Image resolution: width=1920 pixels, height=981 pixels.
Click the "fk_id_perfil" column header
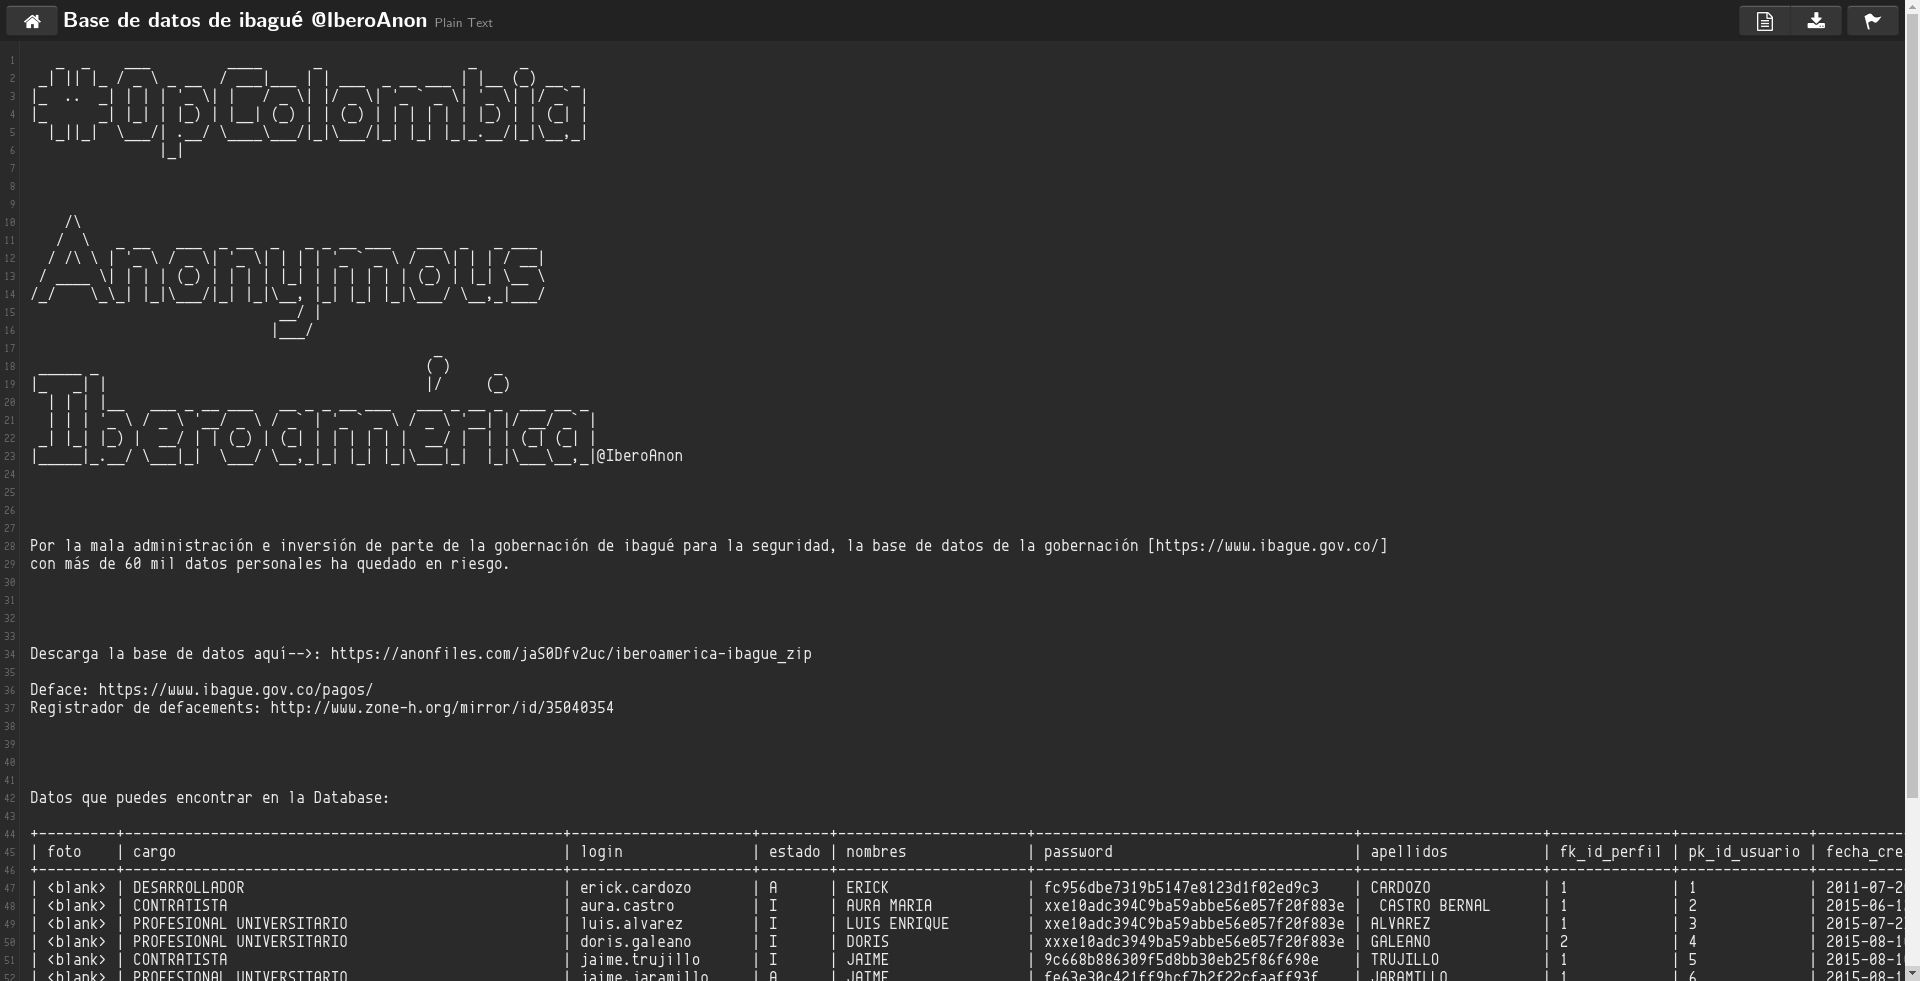[1611, 852]
